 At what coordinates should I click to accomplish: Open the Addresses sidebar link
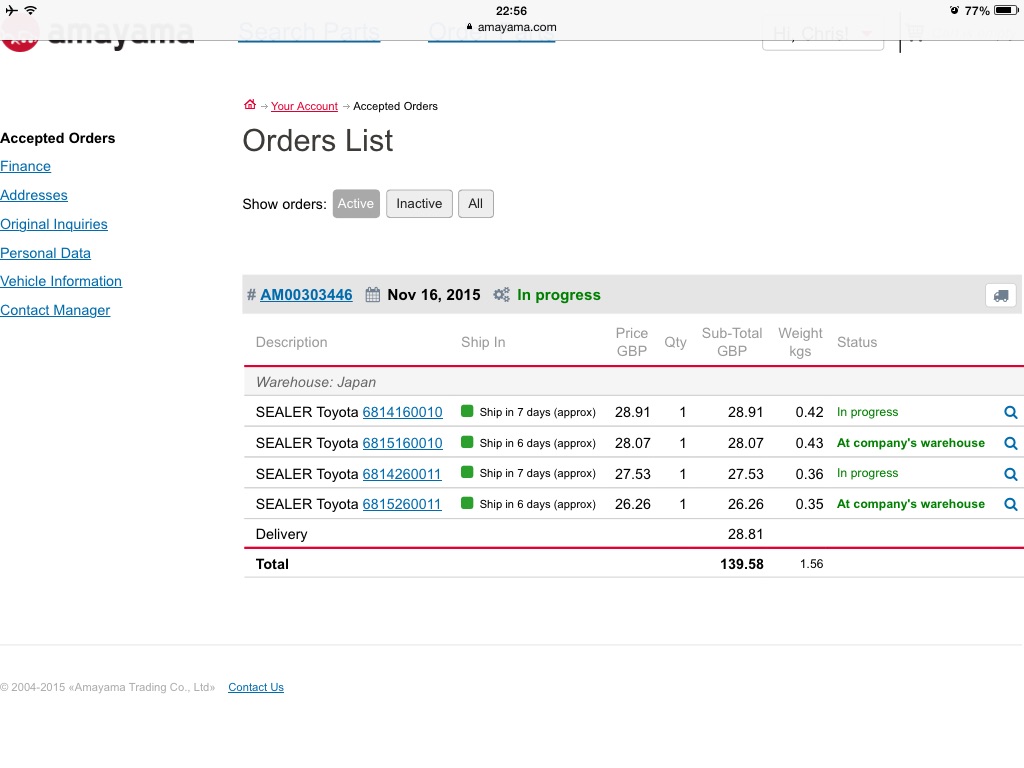(x=34, y=195)
